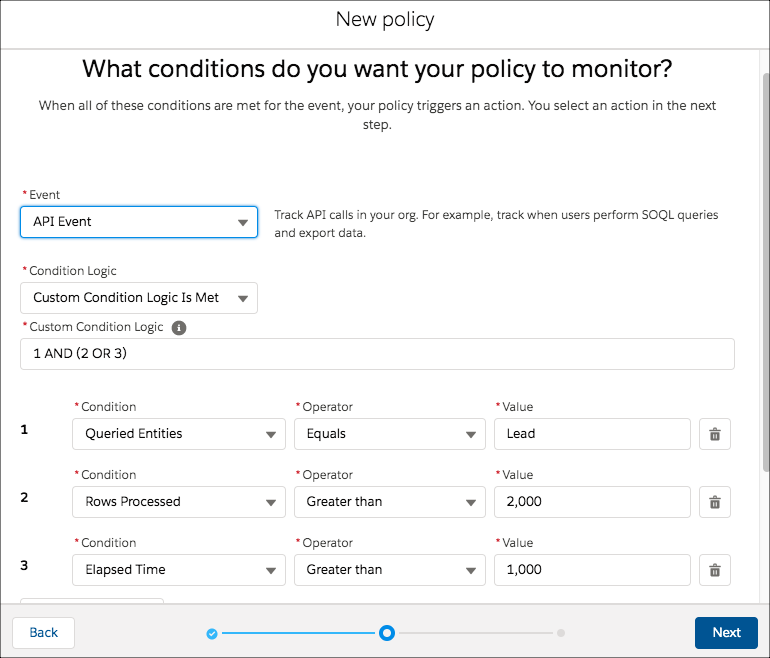This screenshot has width=770, height=658.
Task: Remove condition 3 Elapsed Time via trash icon
Action: pyautogui.click(x=715, y=570)
